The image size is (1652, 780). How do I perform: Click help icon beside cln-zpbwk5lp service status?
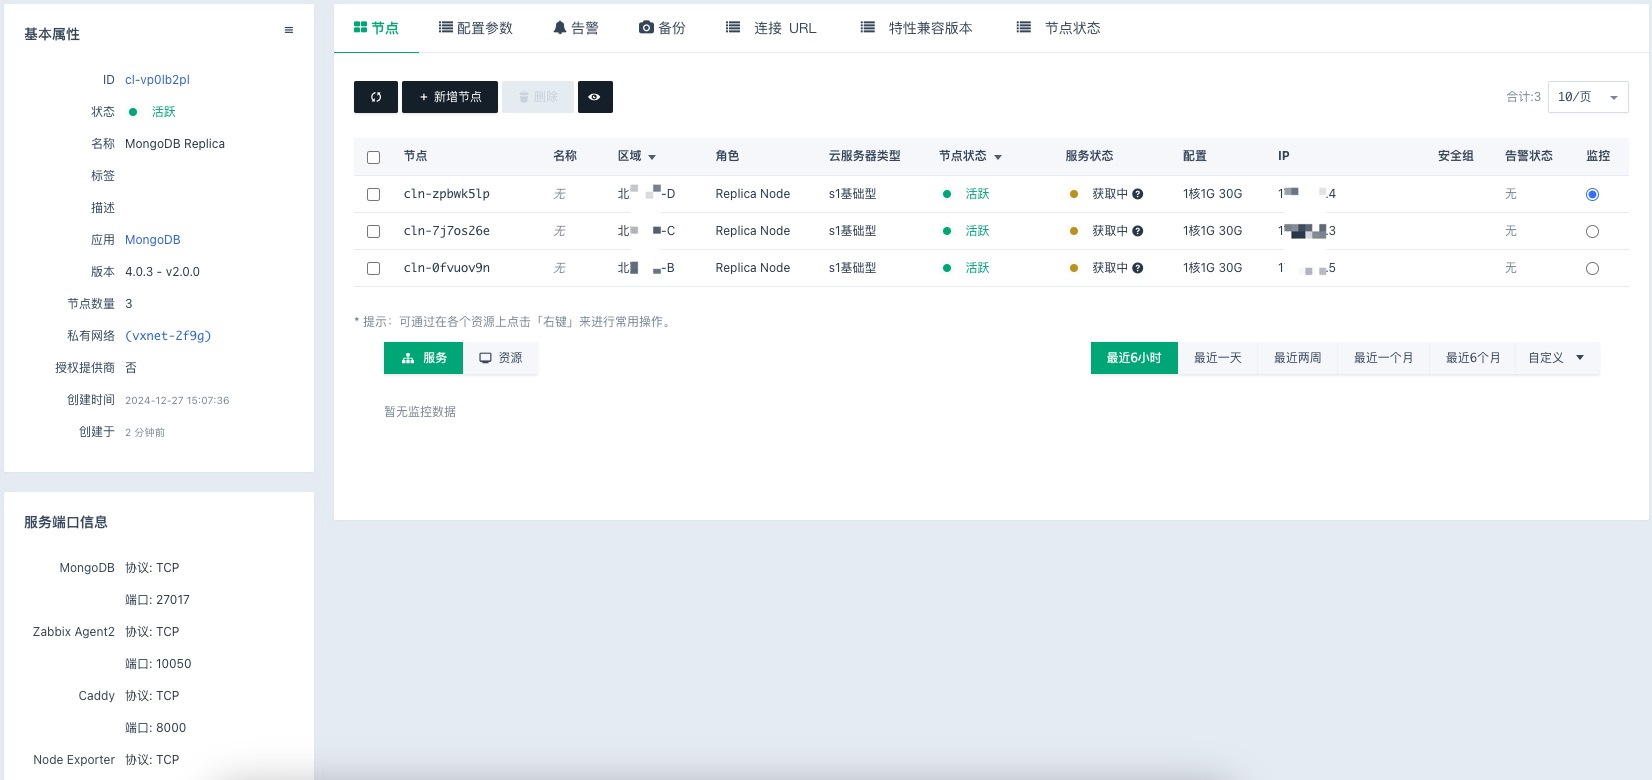coord(1138,194)
